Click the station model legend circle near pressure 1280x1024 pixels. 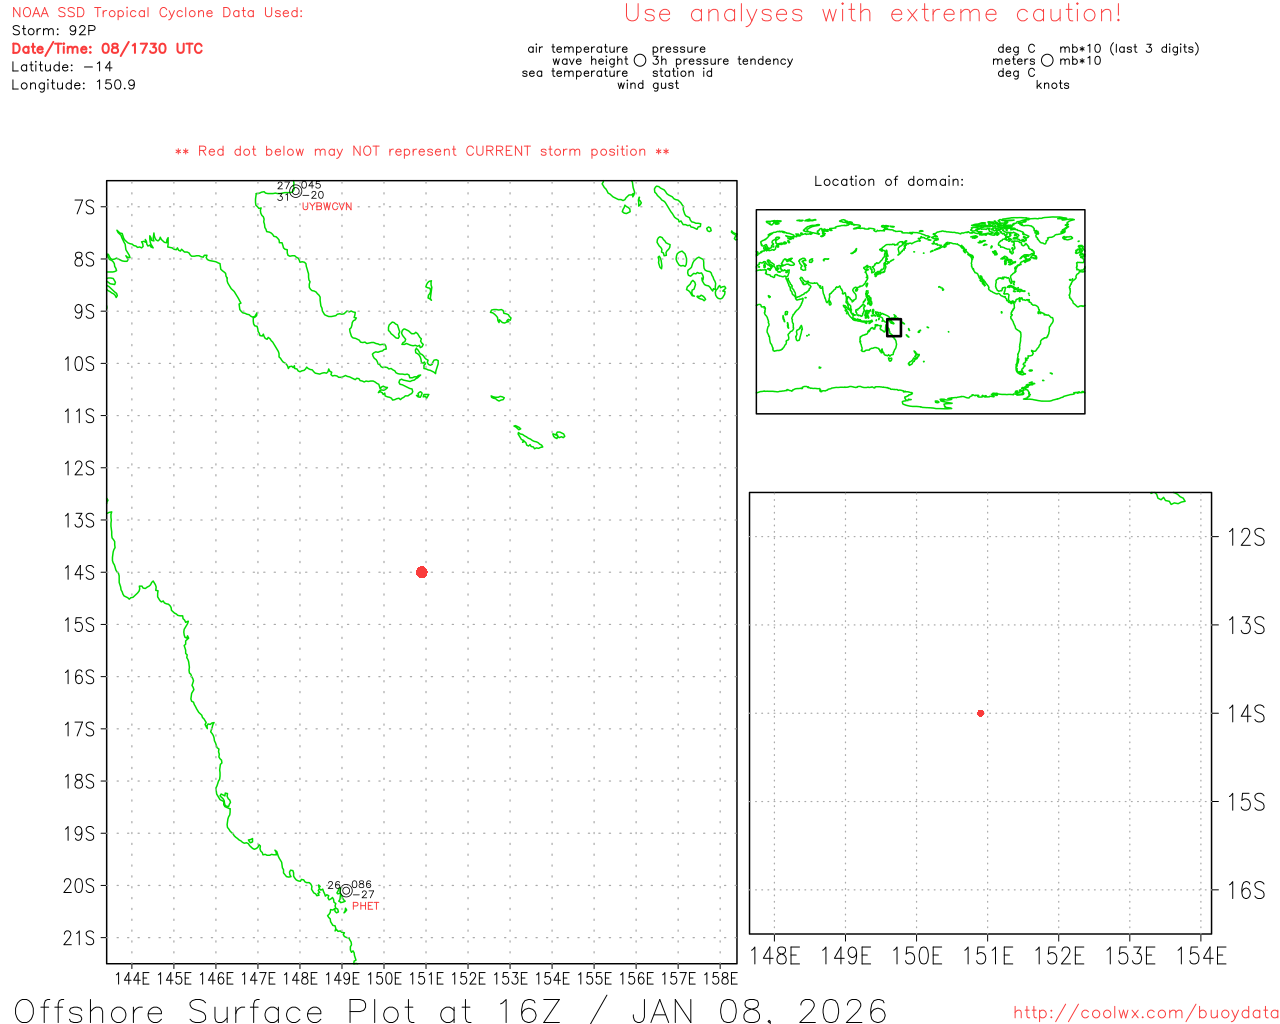pos(640,61)
